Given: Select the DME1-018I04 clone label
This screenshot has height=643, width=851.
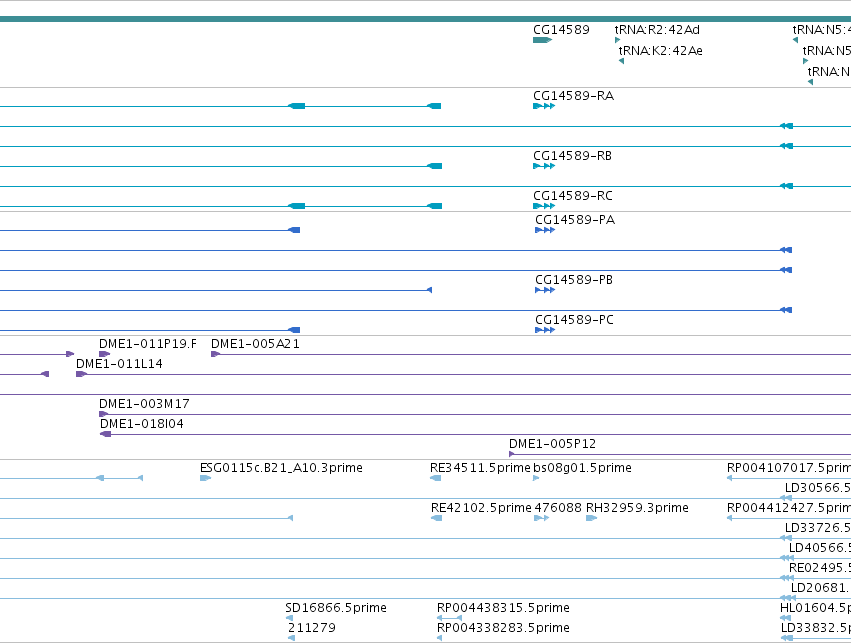Looking at the screenshot, I should (x=142, y=424).
